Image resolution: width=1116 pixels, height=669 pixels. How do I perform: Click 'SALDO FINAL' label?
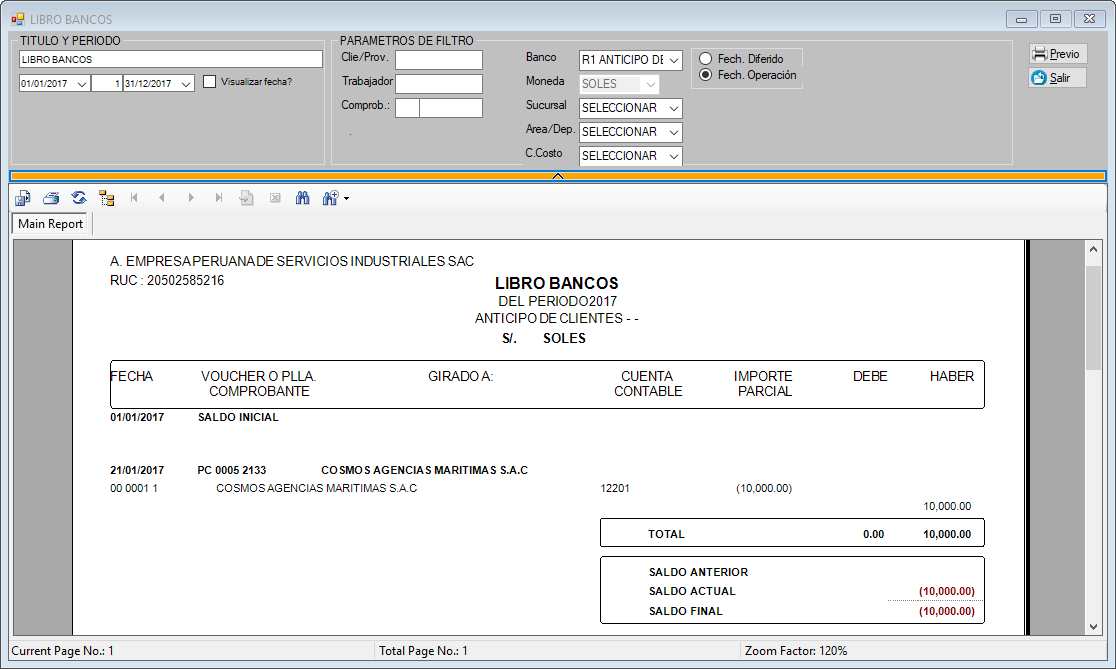(x=685, y=611)
